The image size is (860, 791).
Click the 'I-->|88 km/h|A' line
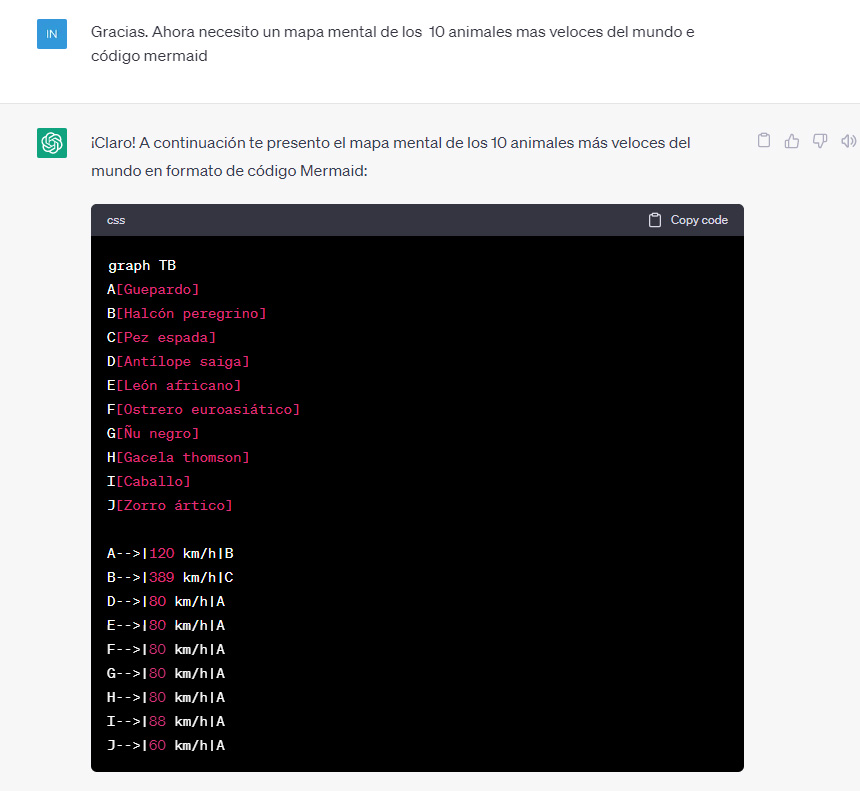point(166,721)
